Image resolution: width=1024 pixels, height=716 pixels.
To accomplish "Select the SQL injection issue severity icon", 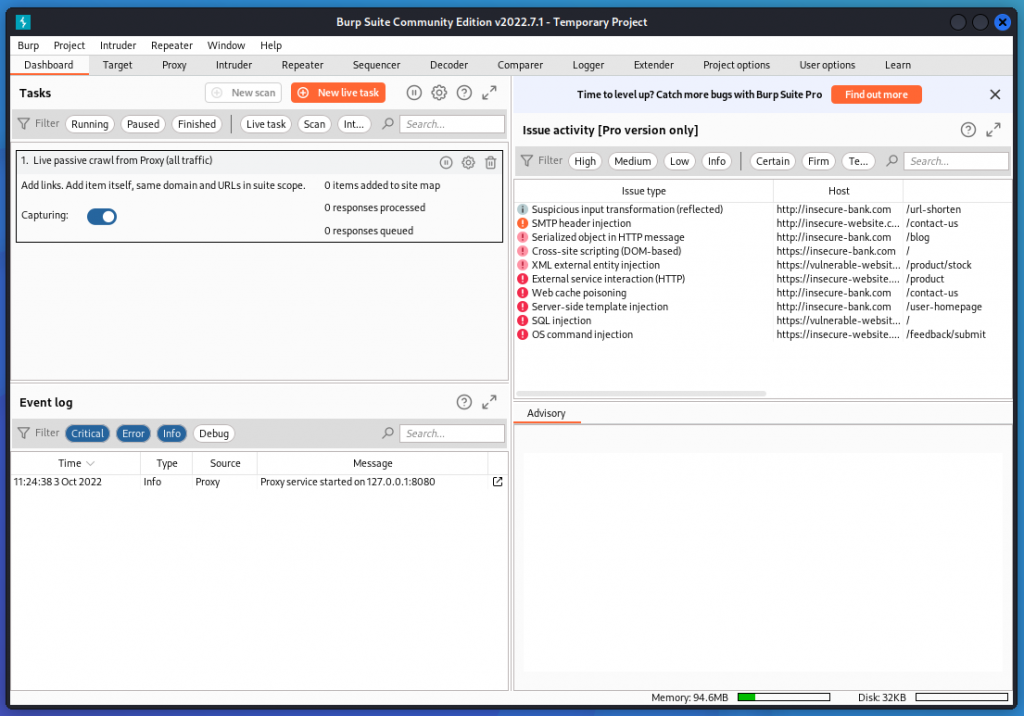I will pos(522,321).
